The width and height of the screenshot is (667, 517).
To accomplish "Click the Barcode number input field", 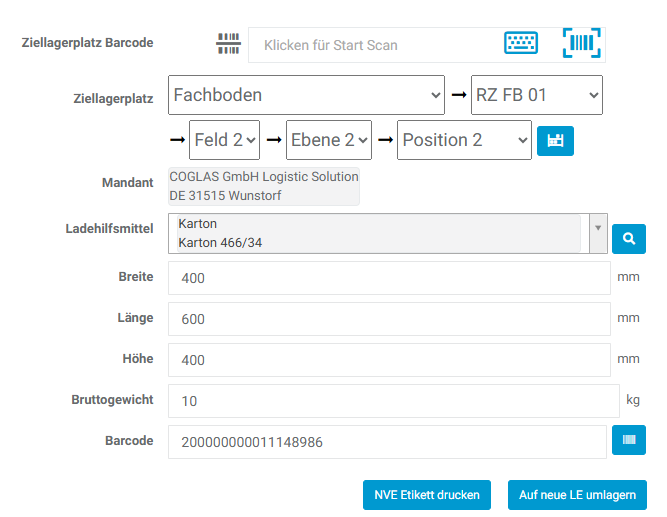I will tap(389, 441).
